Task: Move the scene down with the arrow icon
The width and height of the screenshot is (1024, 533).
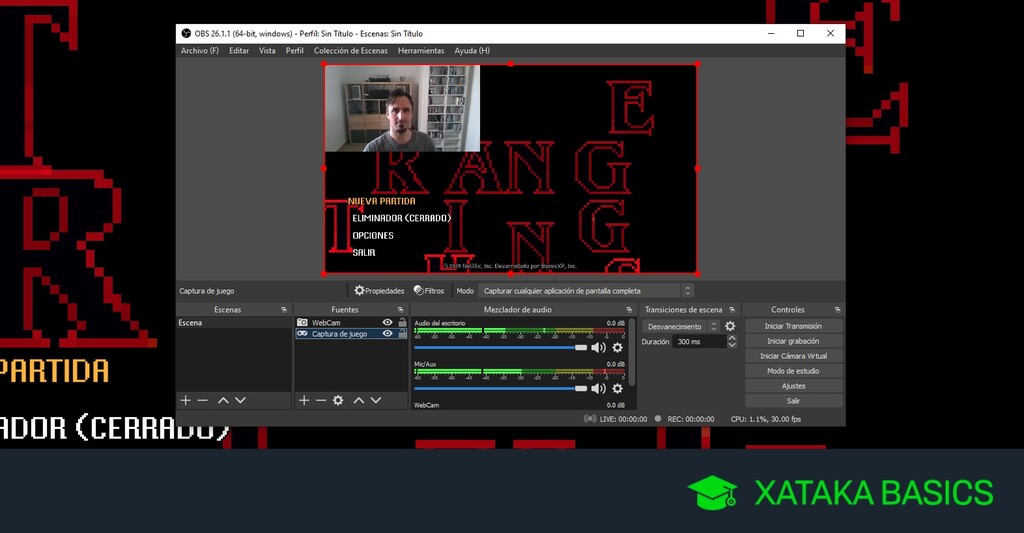Action: click(x=240, y=400)
